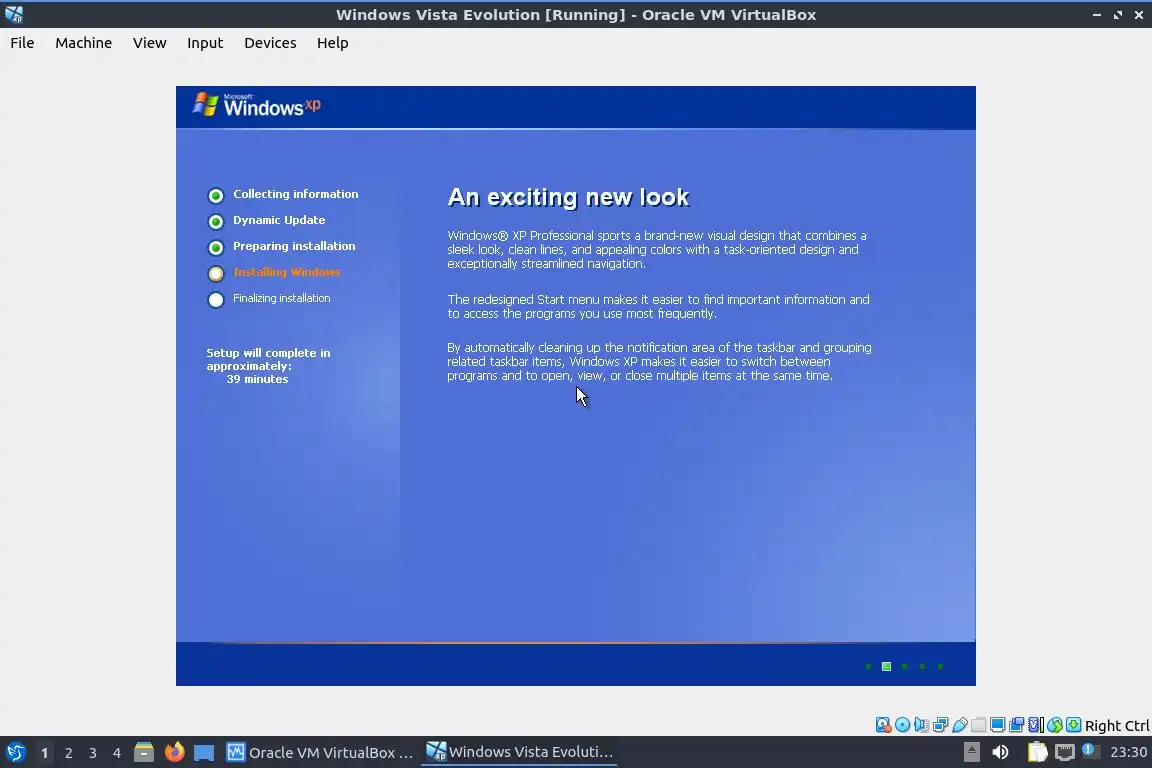Viewport: 1152px width, 768px height.
Task: Open the Devices menu
Action: point(270,43)
